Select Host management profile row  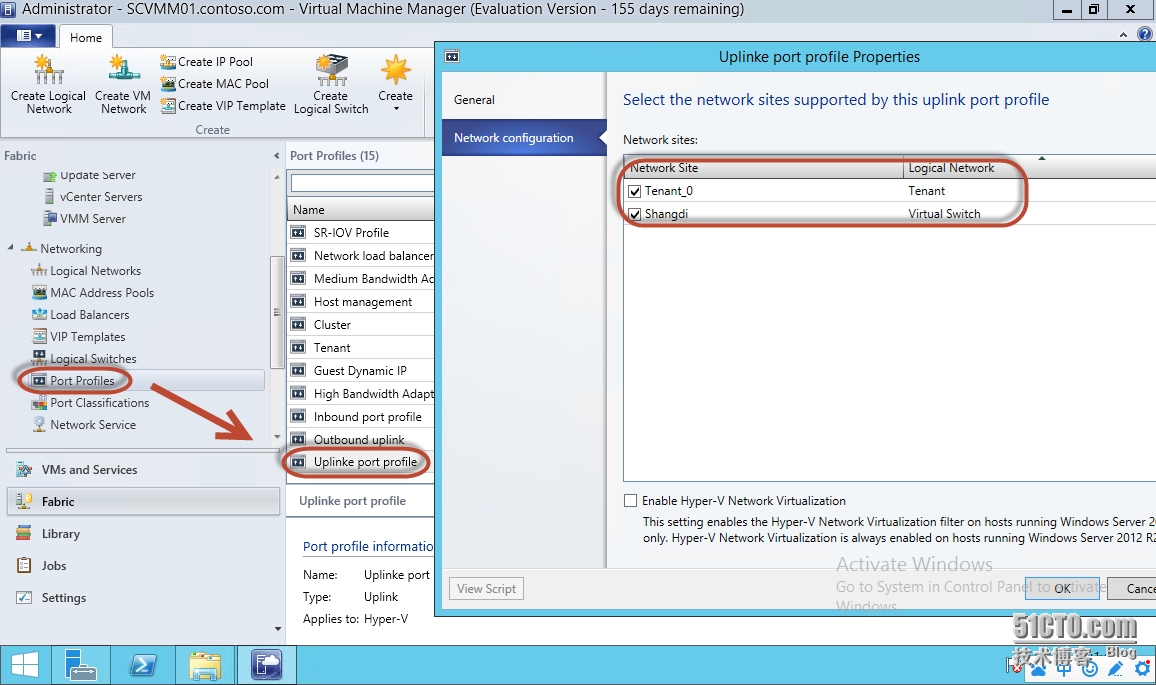coord(361,302)
